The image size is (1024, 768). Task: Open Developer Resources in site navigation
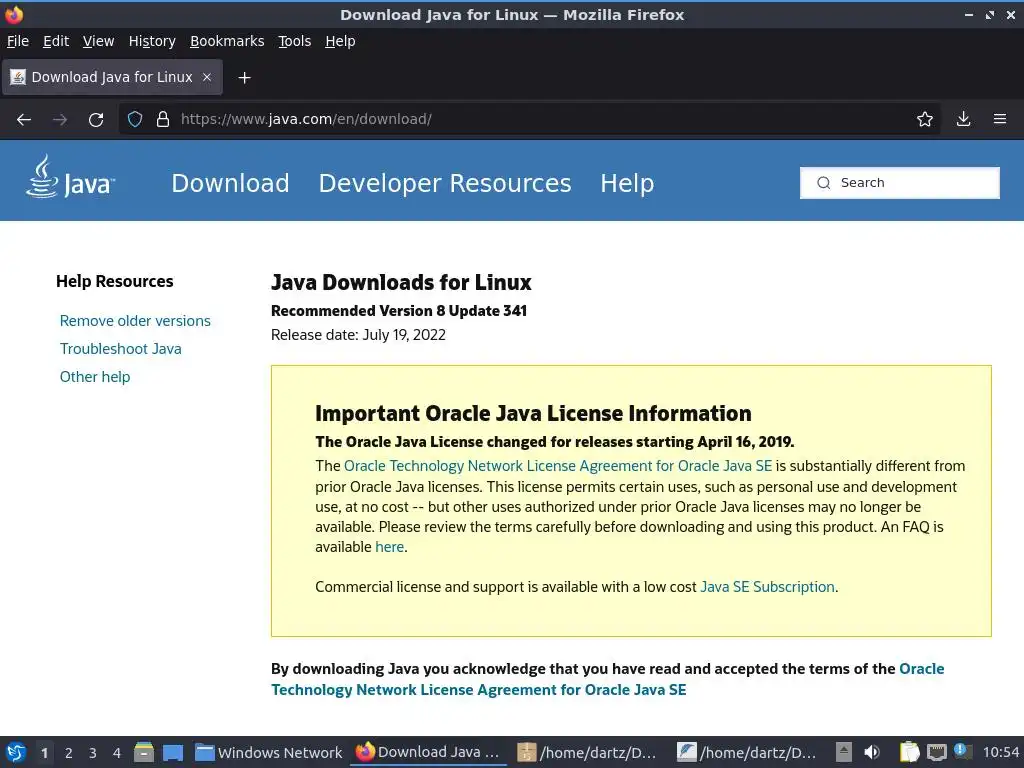click(x=445, y=184)
